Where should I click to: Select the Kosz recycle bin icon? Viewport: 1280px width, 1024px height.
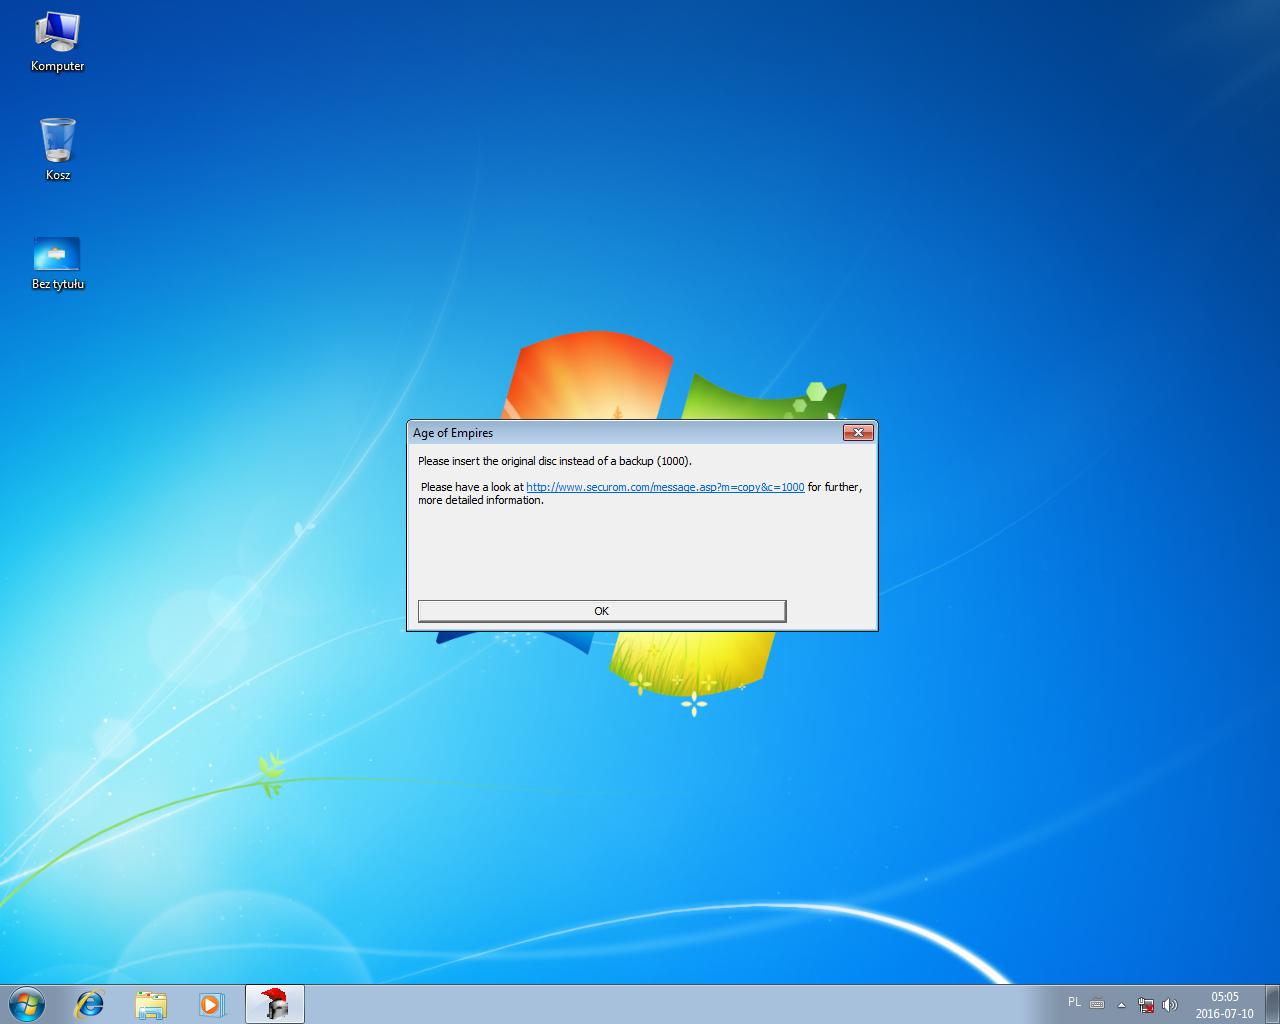pos(57,149)
